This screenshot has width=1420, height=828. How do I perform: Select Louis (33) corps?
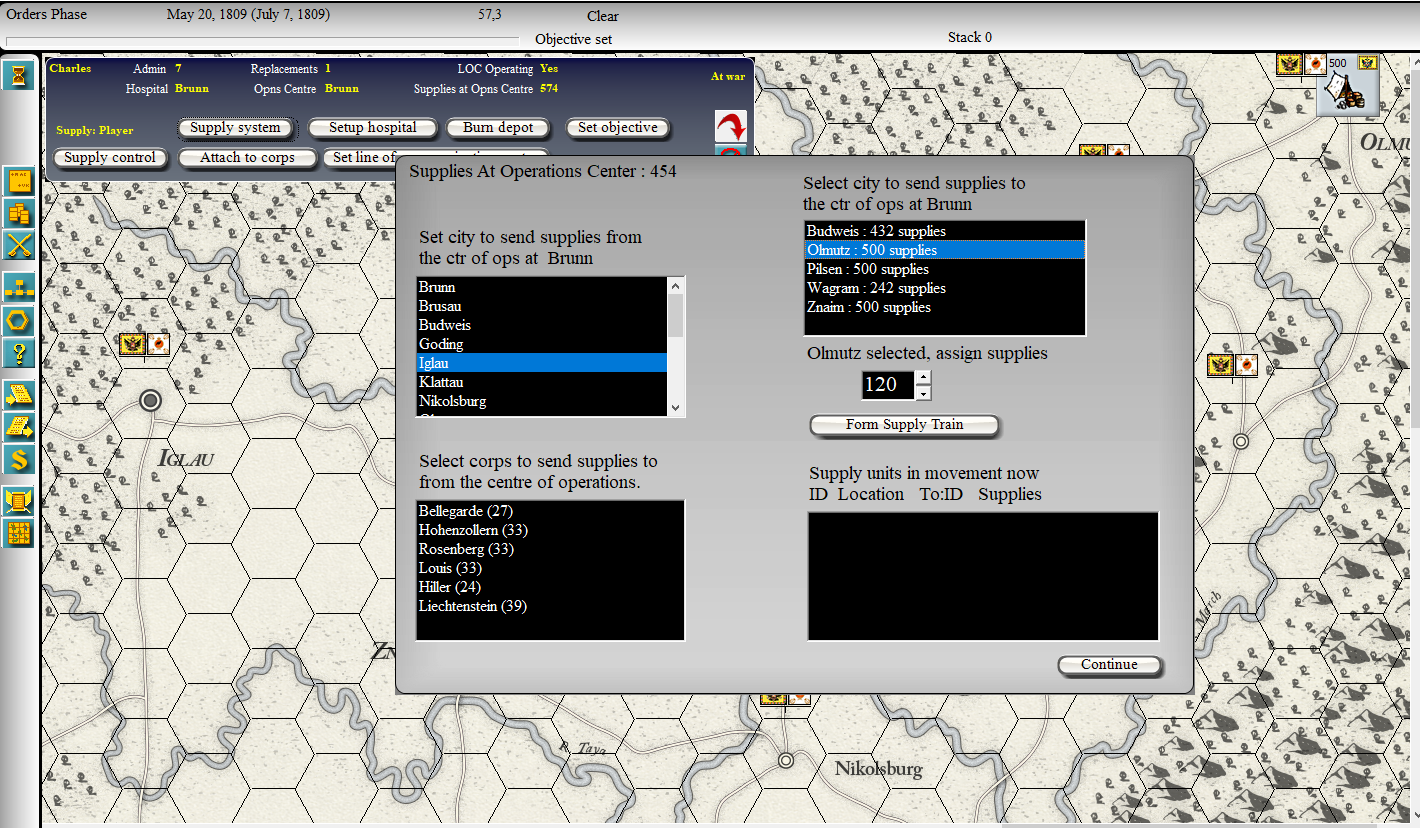pyautogui.click(x=550, y=568)
